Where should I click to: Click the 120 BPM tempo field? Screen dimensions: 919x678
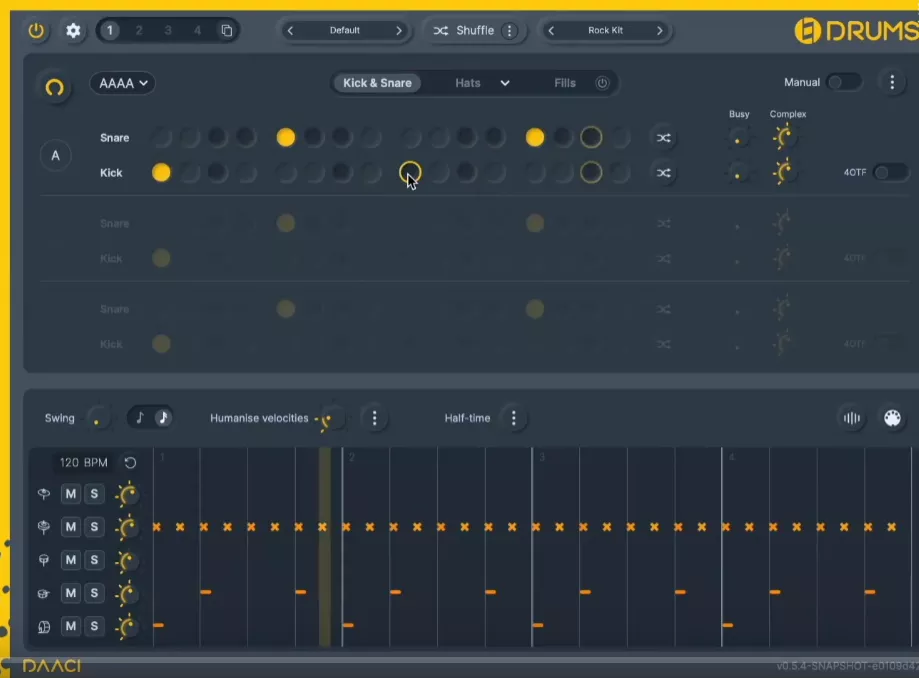84,463
